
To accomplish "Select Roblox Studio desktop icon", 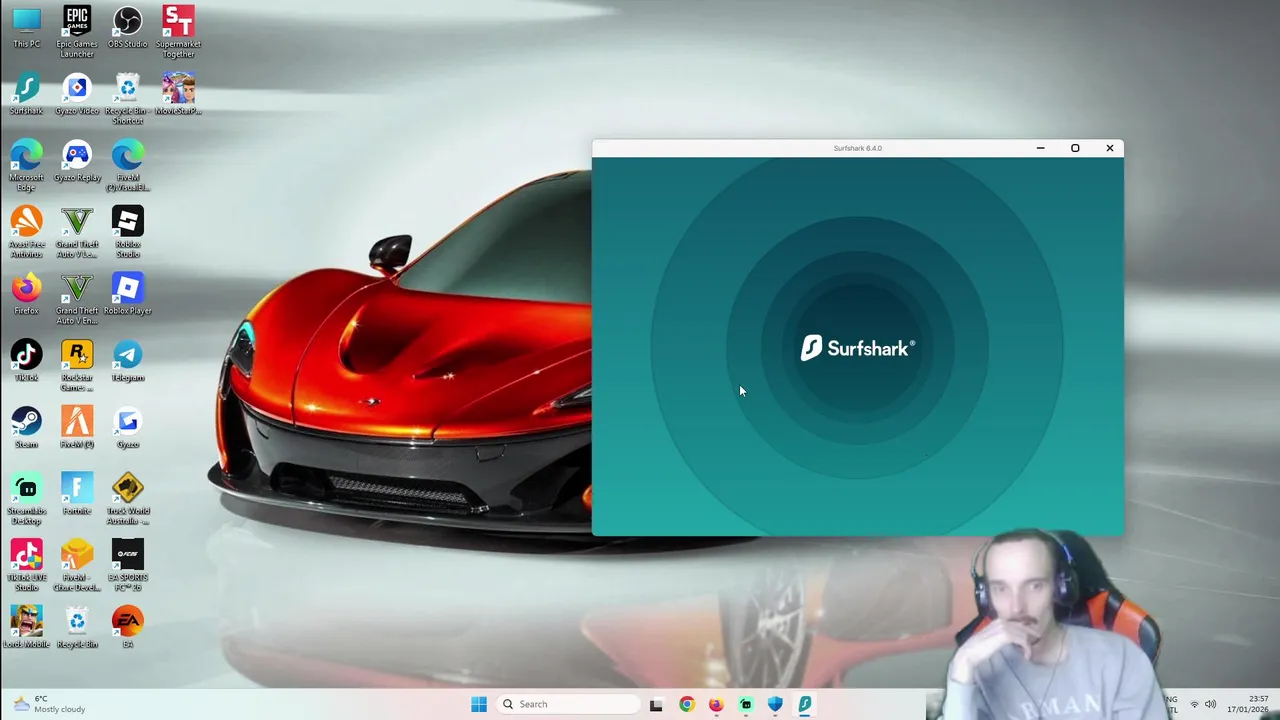I will tap(127, 232).
